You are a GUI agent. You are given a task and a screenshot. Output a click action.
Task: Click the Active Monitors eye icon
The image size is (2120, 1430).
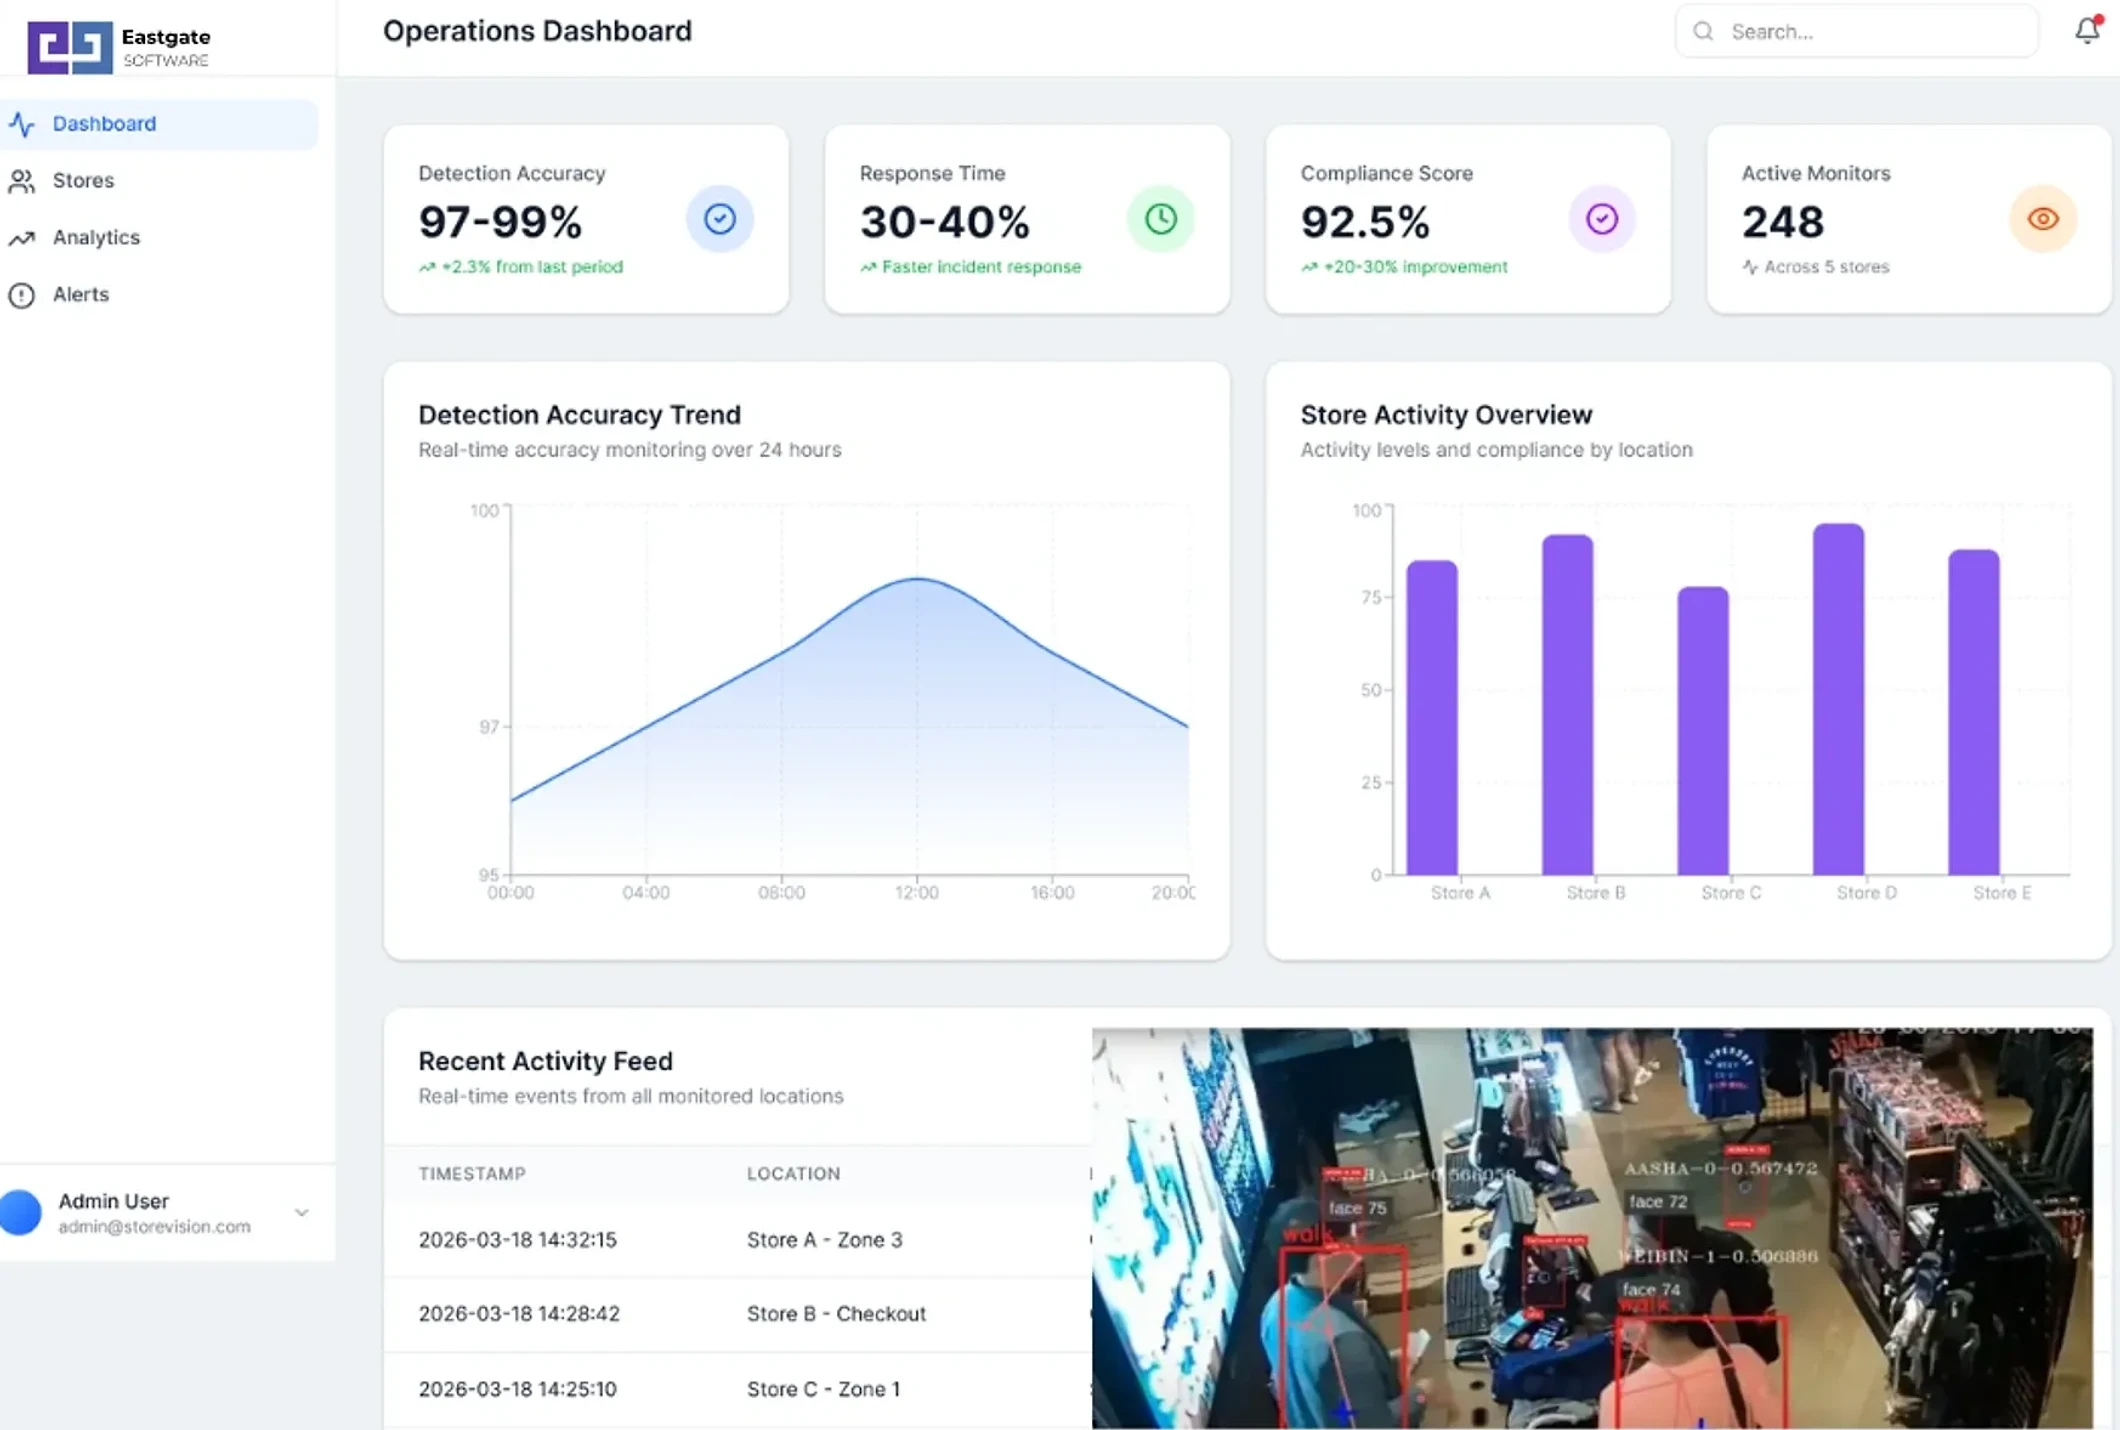[x=2043, y=219]
